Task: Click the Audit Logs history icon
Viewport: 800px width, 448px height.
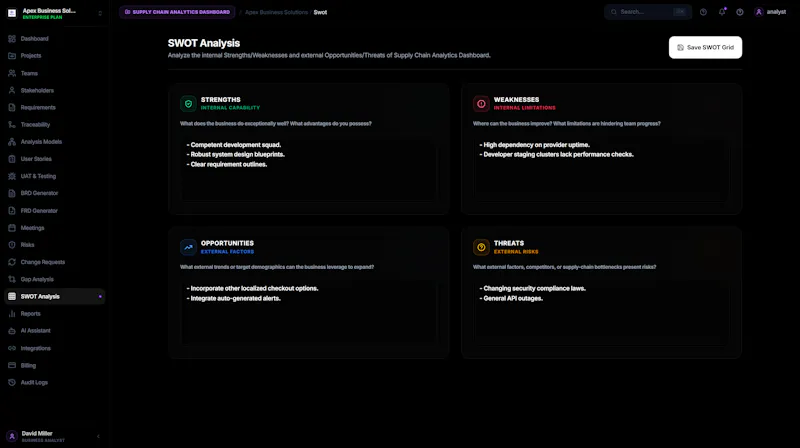Action: click(12, 382)
